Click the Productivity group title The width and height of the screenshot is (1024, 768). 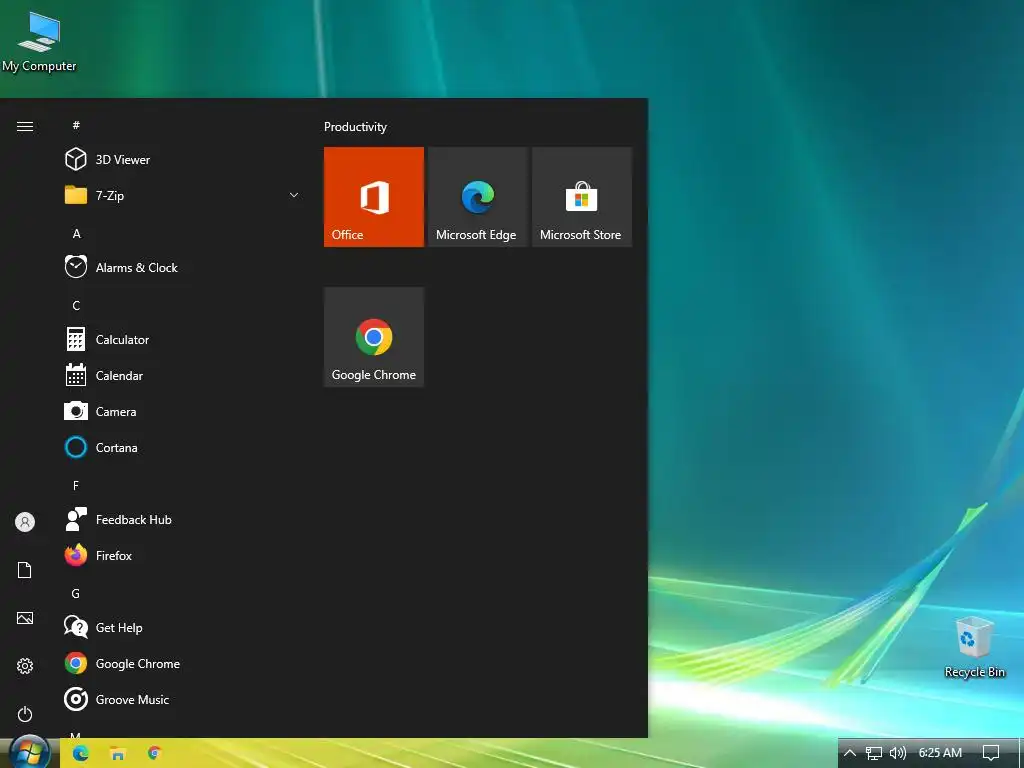coord(355,127)
